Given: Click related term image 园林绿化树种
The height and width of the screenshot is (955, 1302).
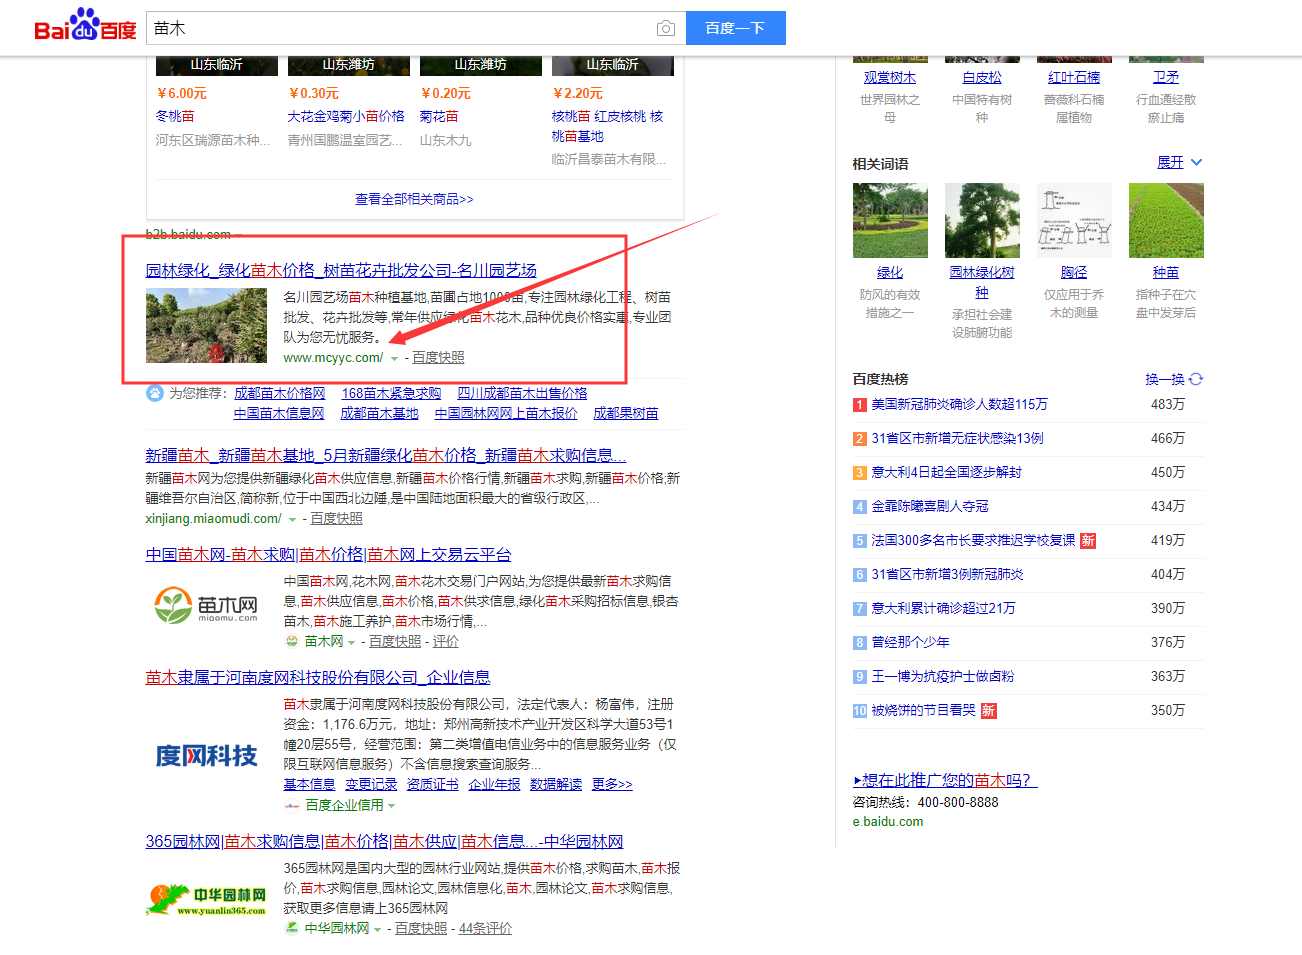Looking at the screenshot, I should point(982,220).
